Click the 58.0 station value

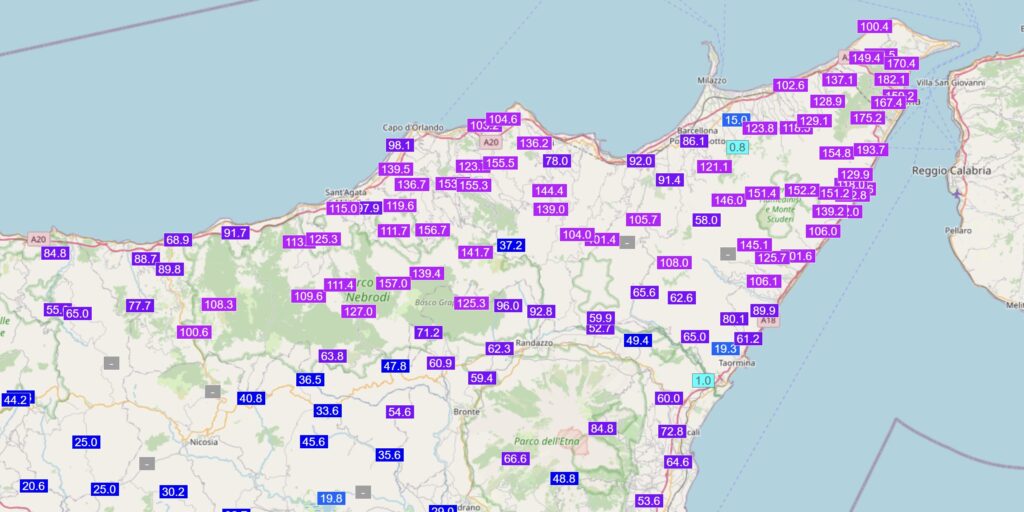[707, 220]
